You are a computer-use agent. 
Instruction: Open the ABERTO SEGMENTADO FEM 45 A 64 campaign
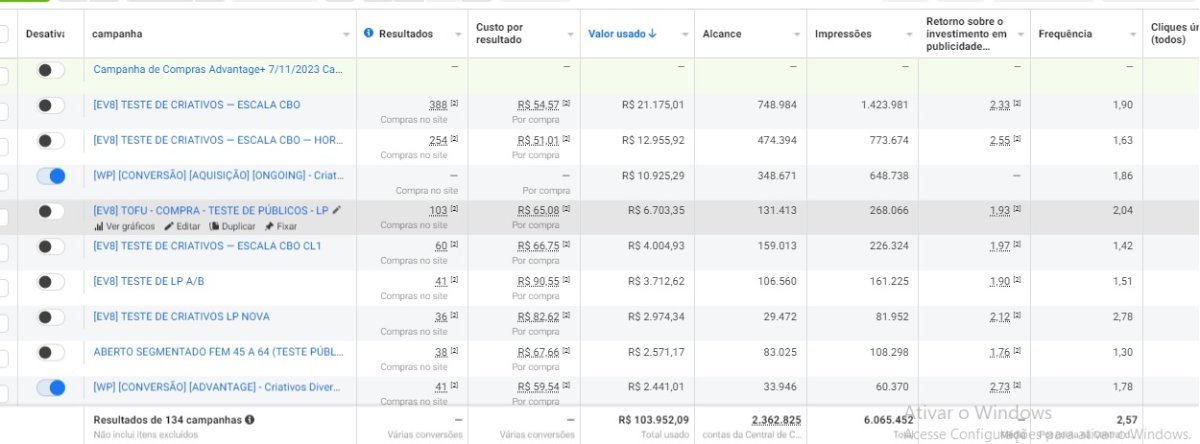(218, 352)
